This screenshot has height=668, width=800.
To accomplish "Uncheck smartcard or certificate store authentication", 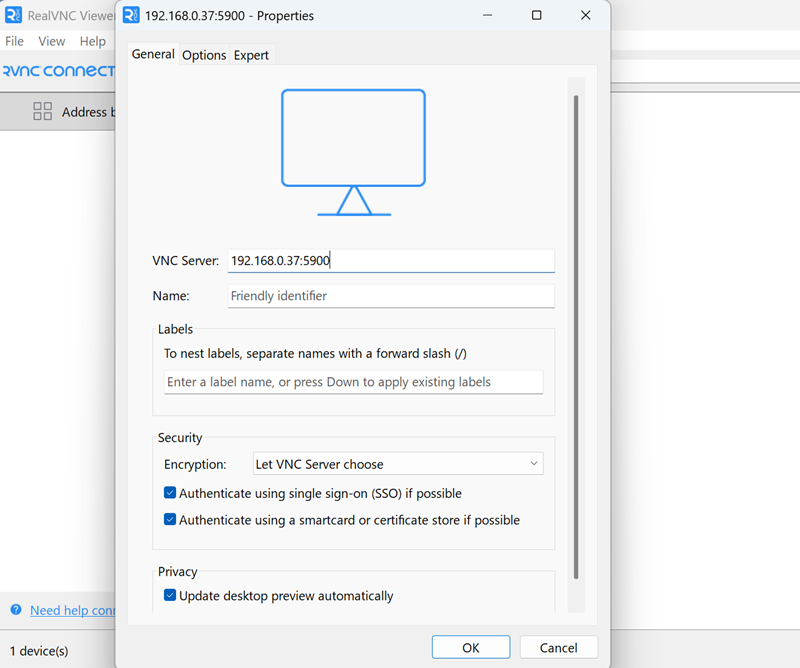I will (x=170, y=520).
